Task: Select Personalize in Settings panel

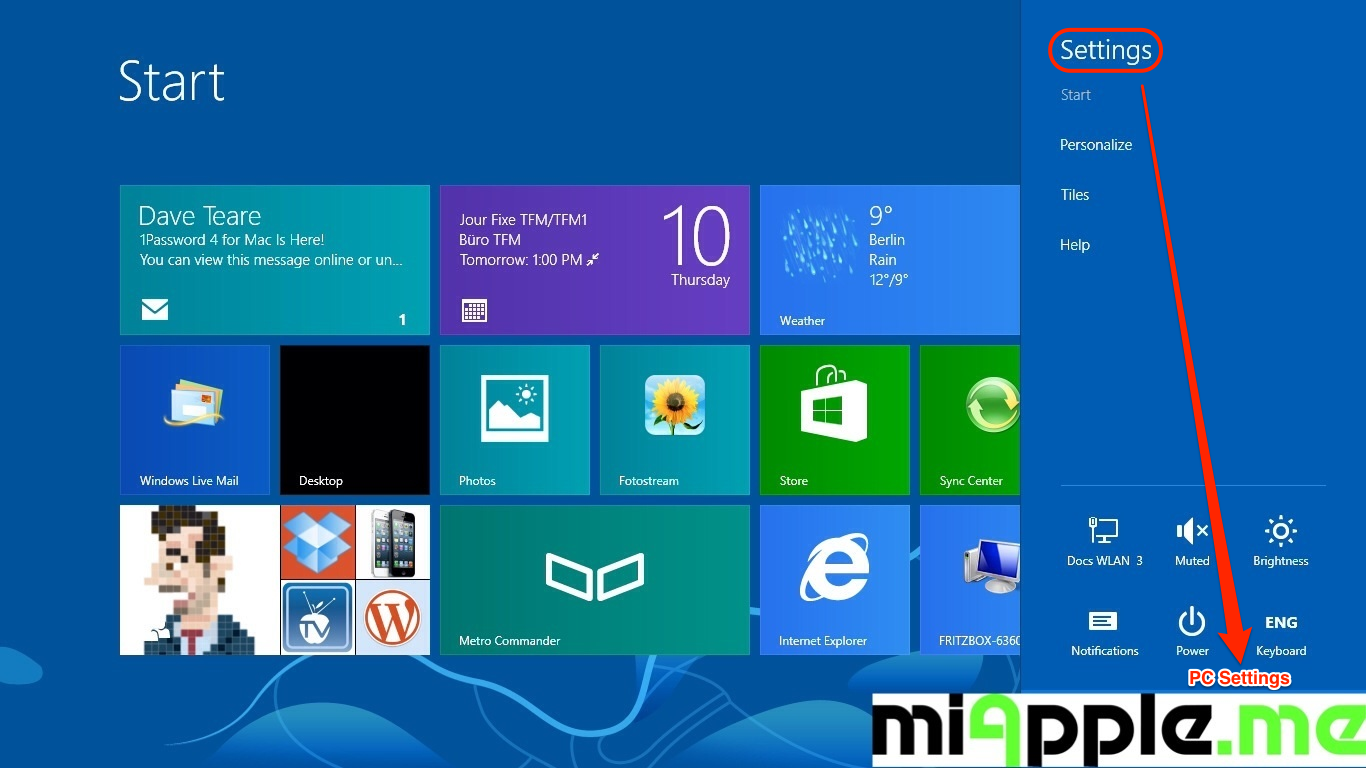Action: [x=1096, y=145]
